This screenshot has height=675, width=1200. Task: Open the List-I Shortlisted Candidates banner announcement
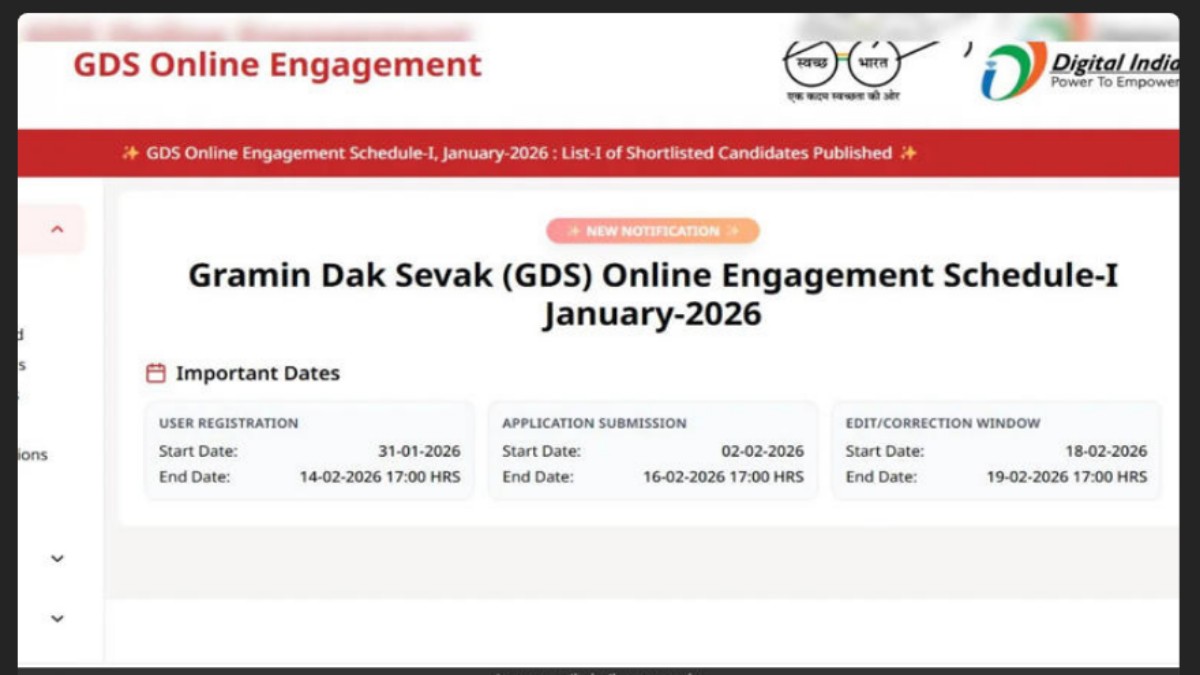point(518,153)
